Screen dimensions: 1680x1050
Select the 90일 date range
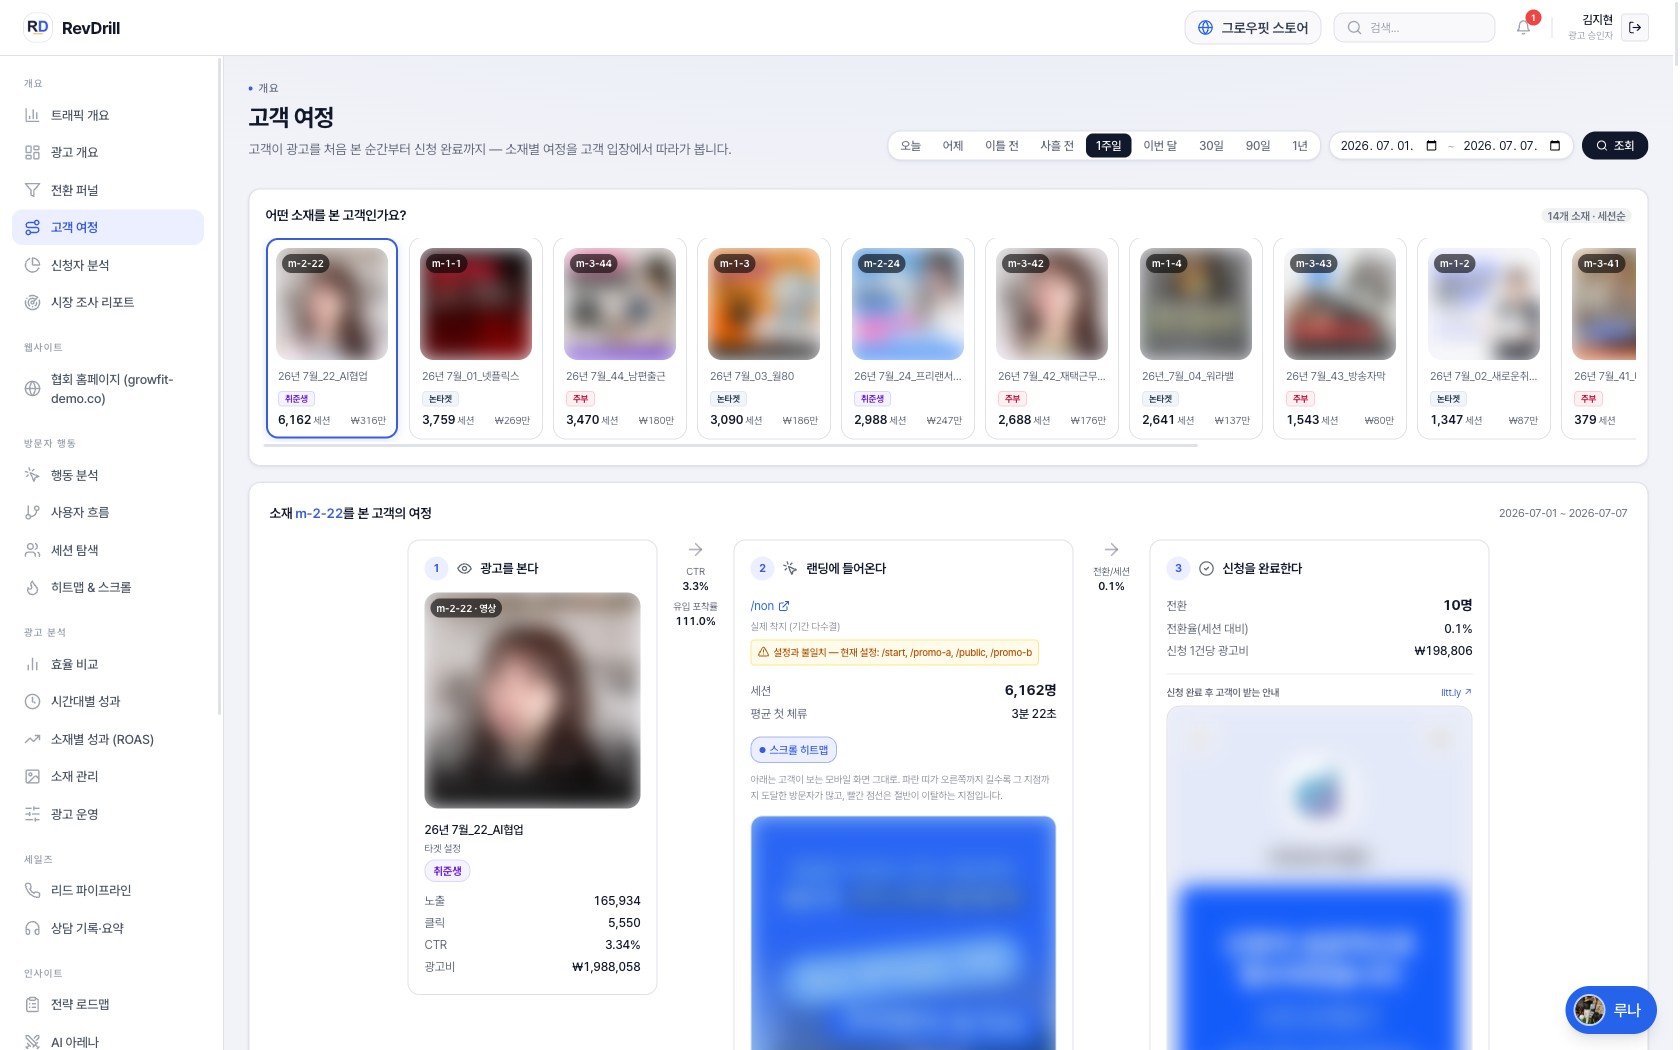click(1257, 146)
